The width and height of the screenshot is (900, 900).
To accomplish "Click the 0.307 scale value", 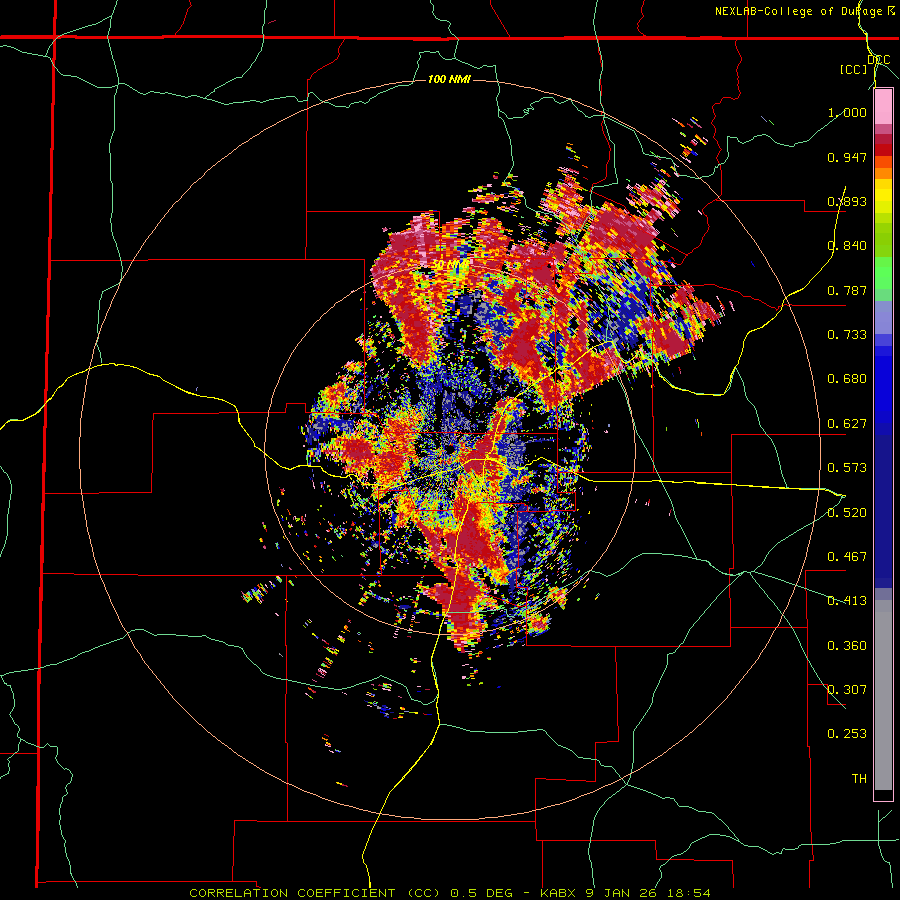I will pyautogui.click(x=847, y=690).
